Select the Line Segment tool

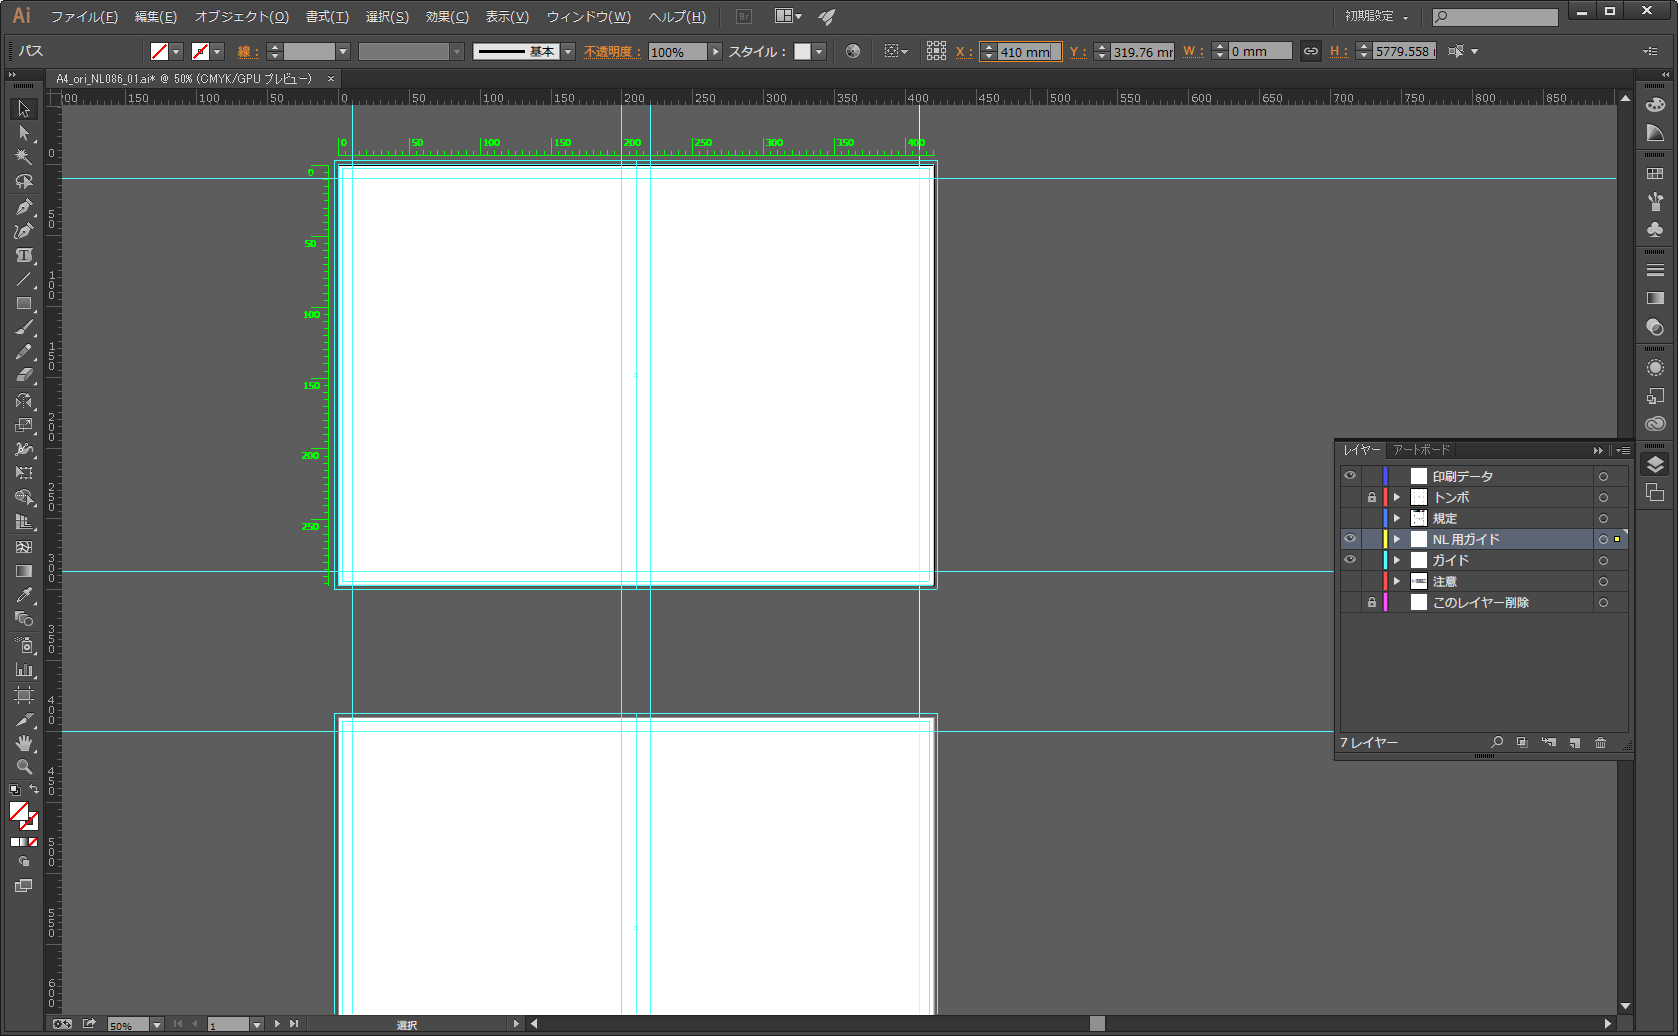24,280
